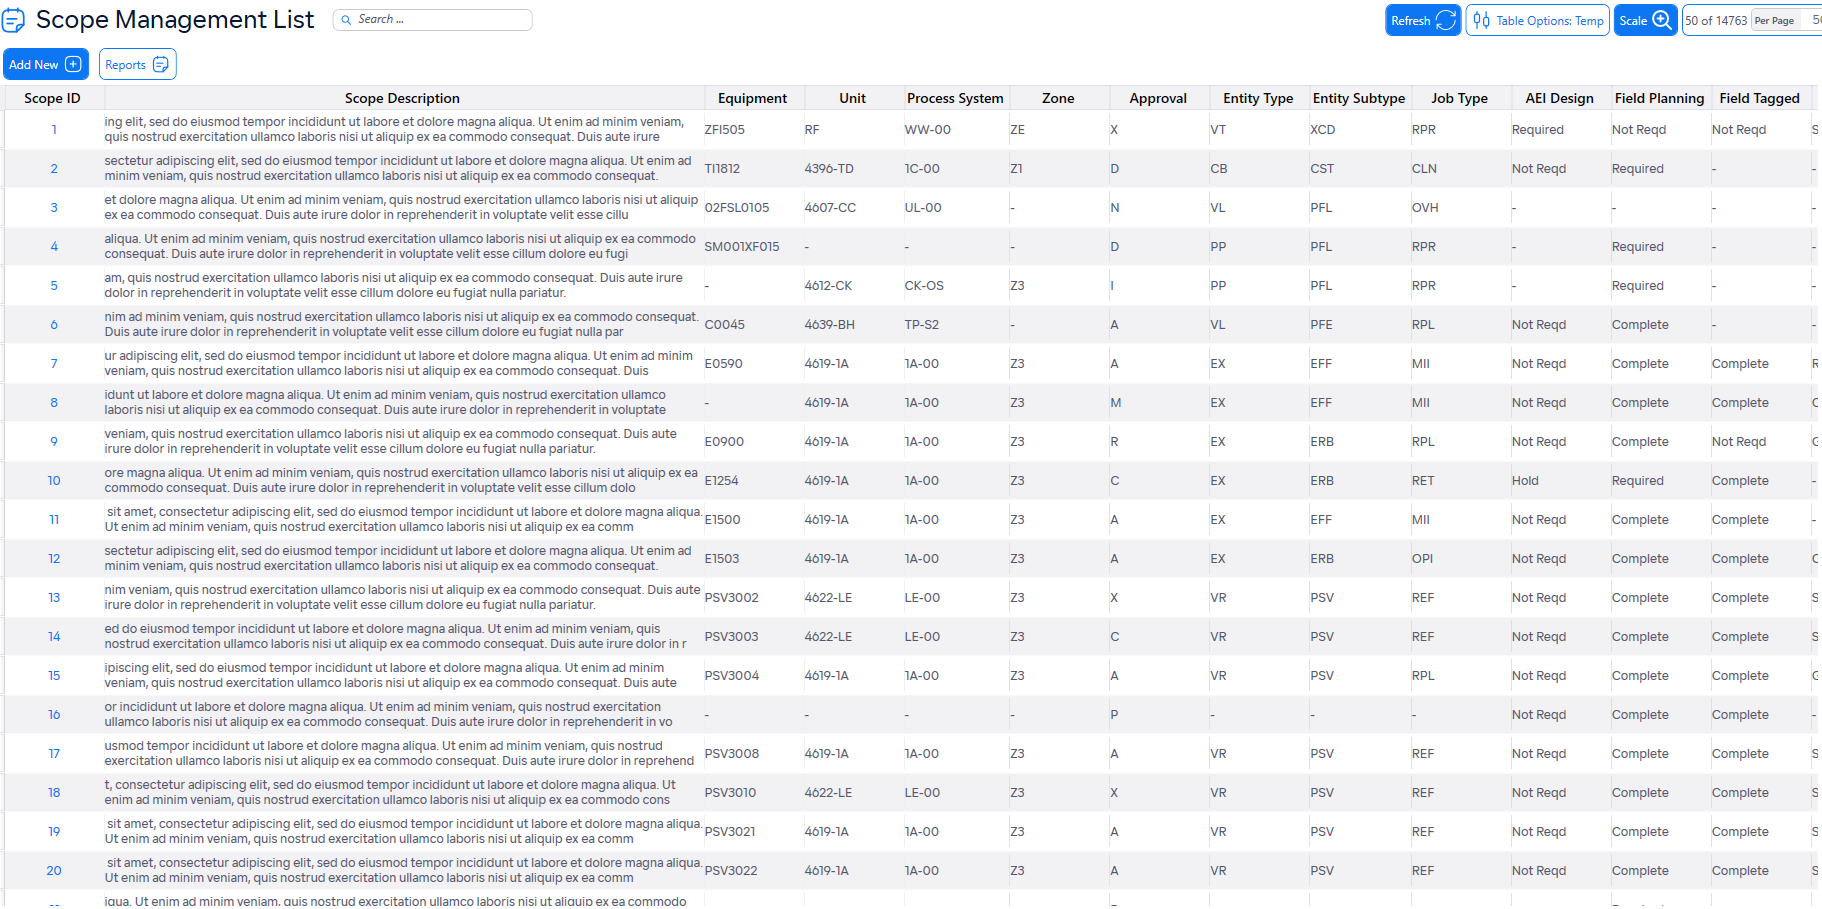
Task: Select the Scope ID 15 link
Action: [x=54, y=676]
